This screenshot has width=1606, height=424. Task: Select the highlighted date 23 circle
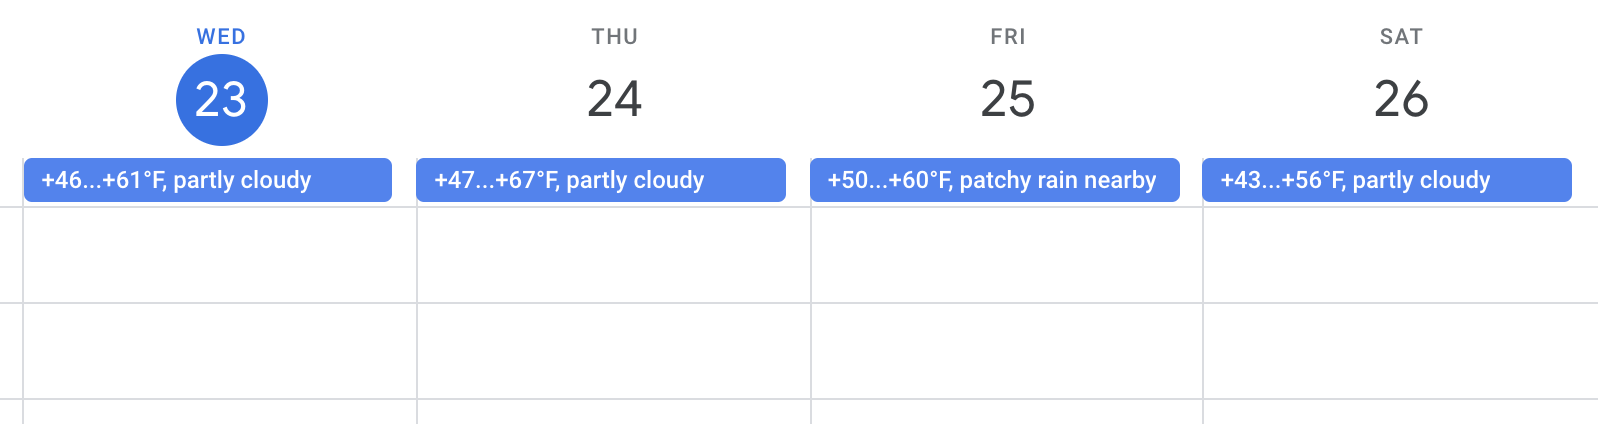221,100
